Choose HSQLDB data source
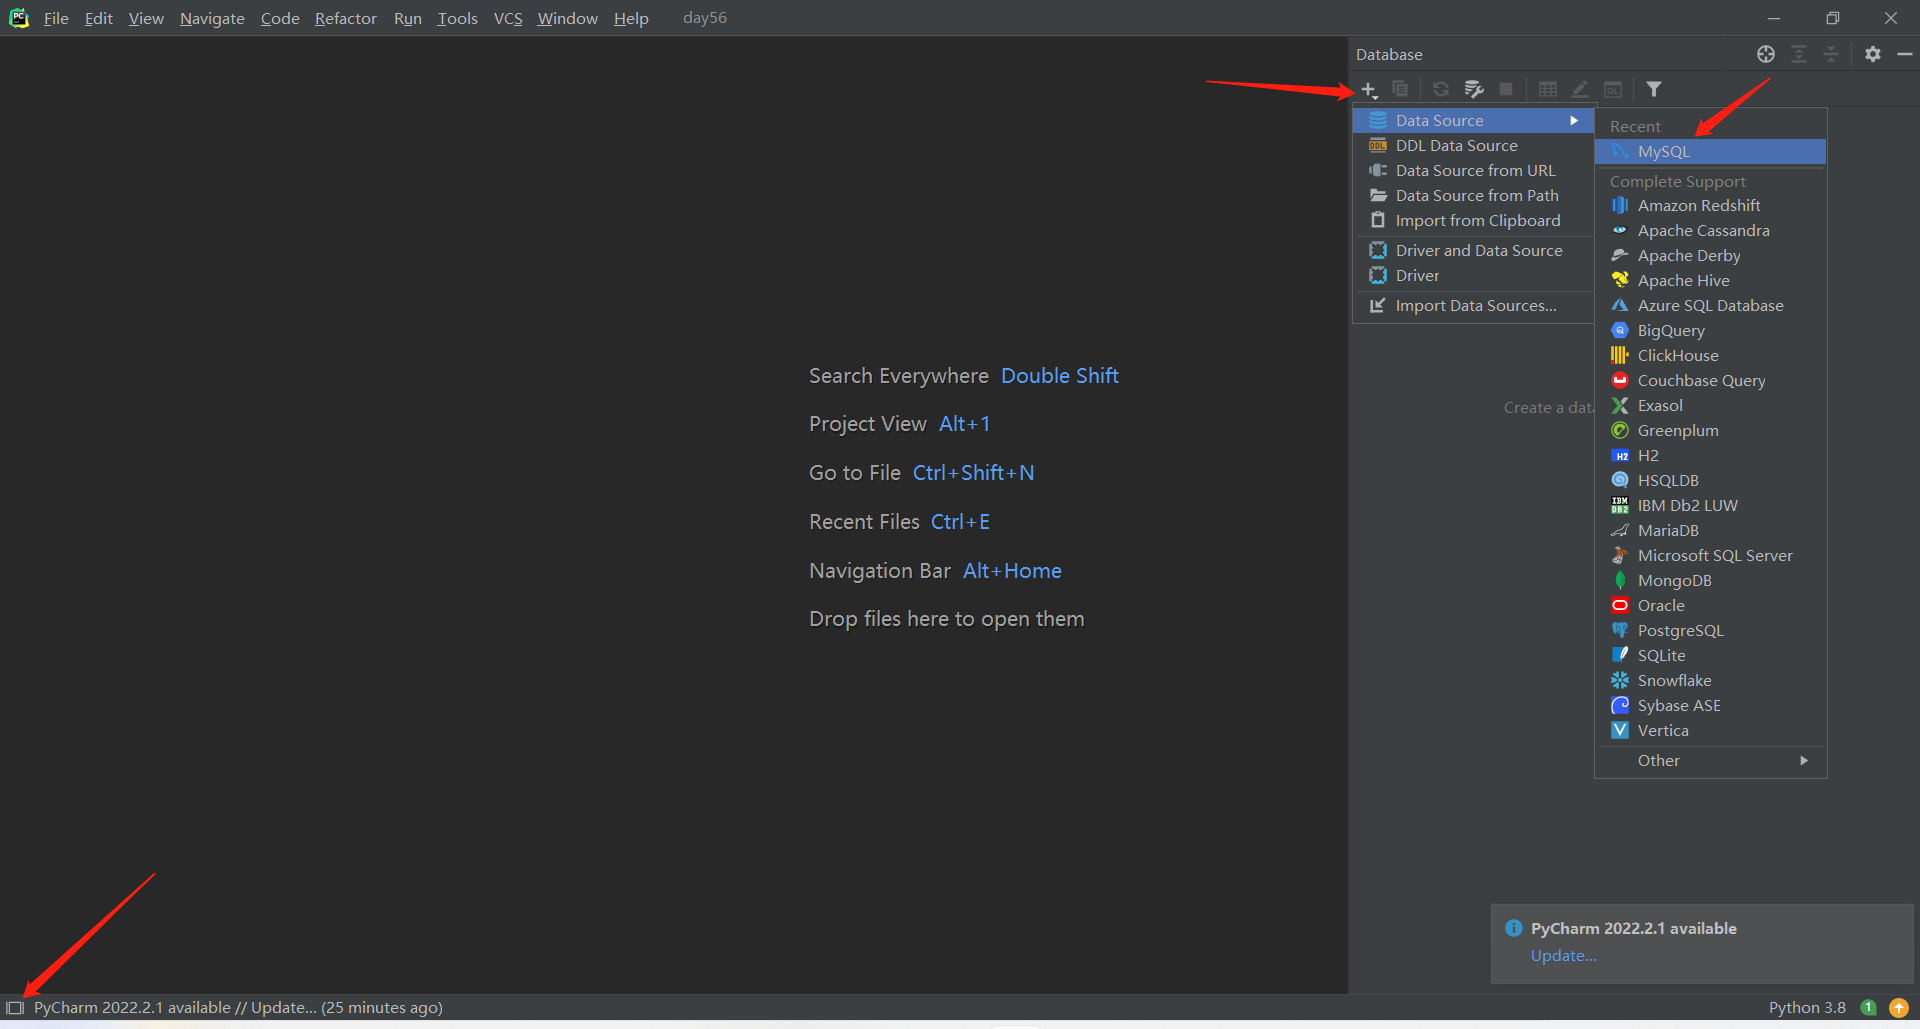Viewport: 1920px width, 1029px height. (1710, 480)
